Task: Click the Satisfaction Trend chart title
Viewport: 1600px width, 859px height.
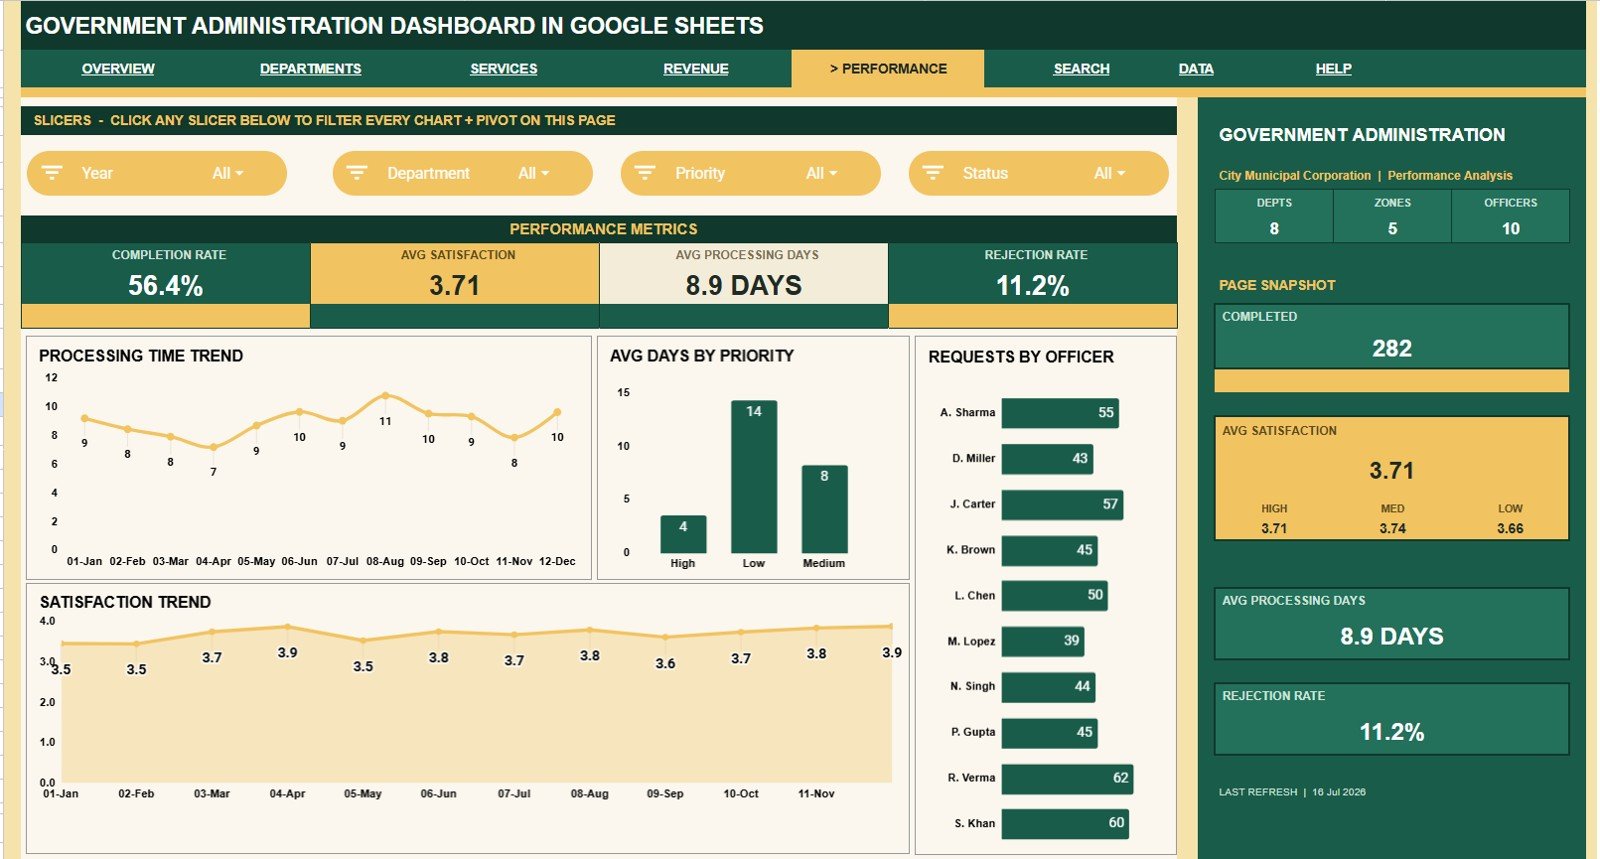Action: 125,602
